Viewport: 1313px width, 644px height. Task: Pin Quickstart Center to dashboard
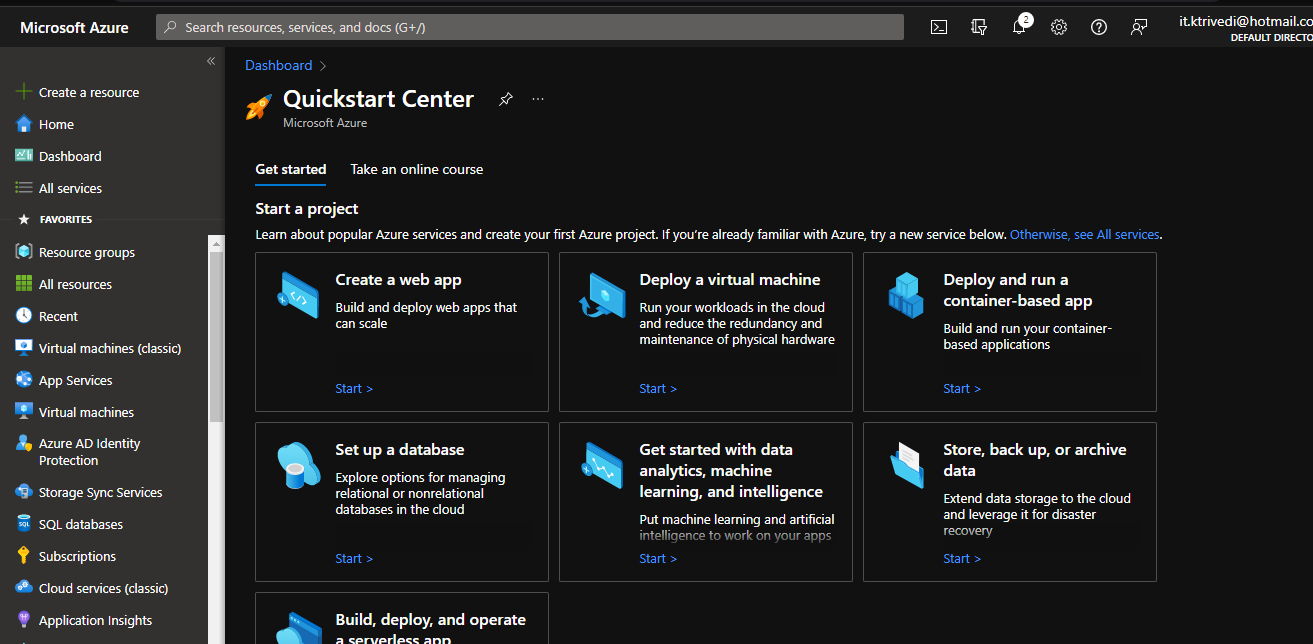(x=506, y=99)
